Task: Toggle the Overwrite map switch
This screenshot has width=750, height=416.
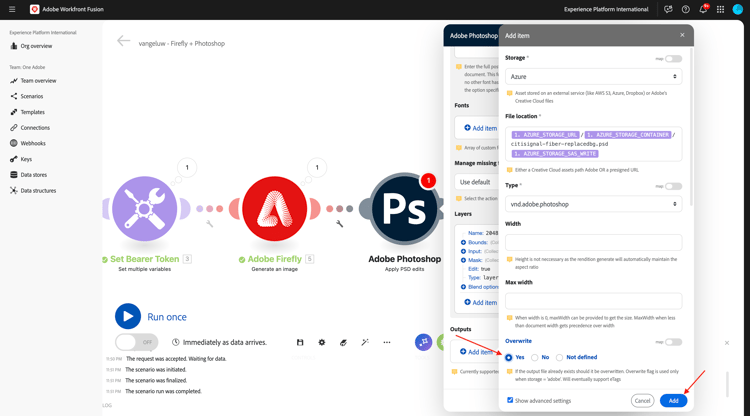Action: point(673,342)
